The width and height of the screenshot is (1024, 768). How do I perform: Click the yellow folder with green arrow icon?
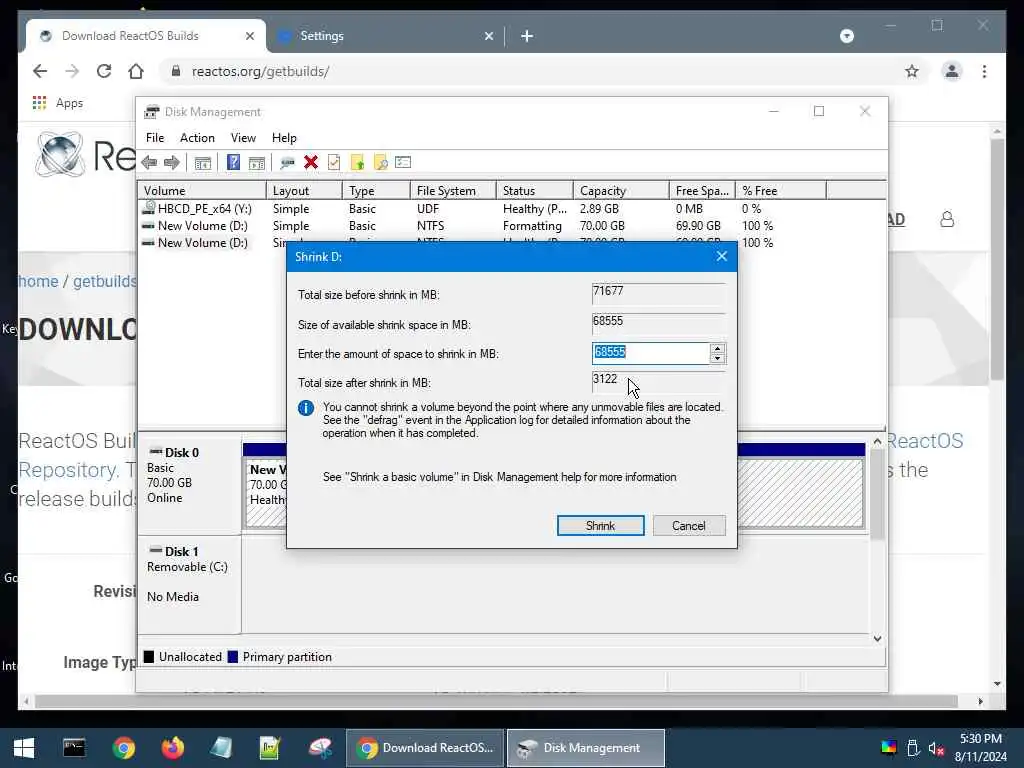pyautogui.click(x=357, y=162)
